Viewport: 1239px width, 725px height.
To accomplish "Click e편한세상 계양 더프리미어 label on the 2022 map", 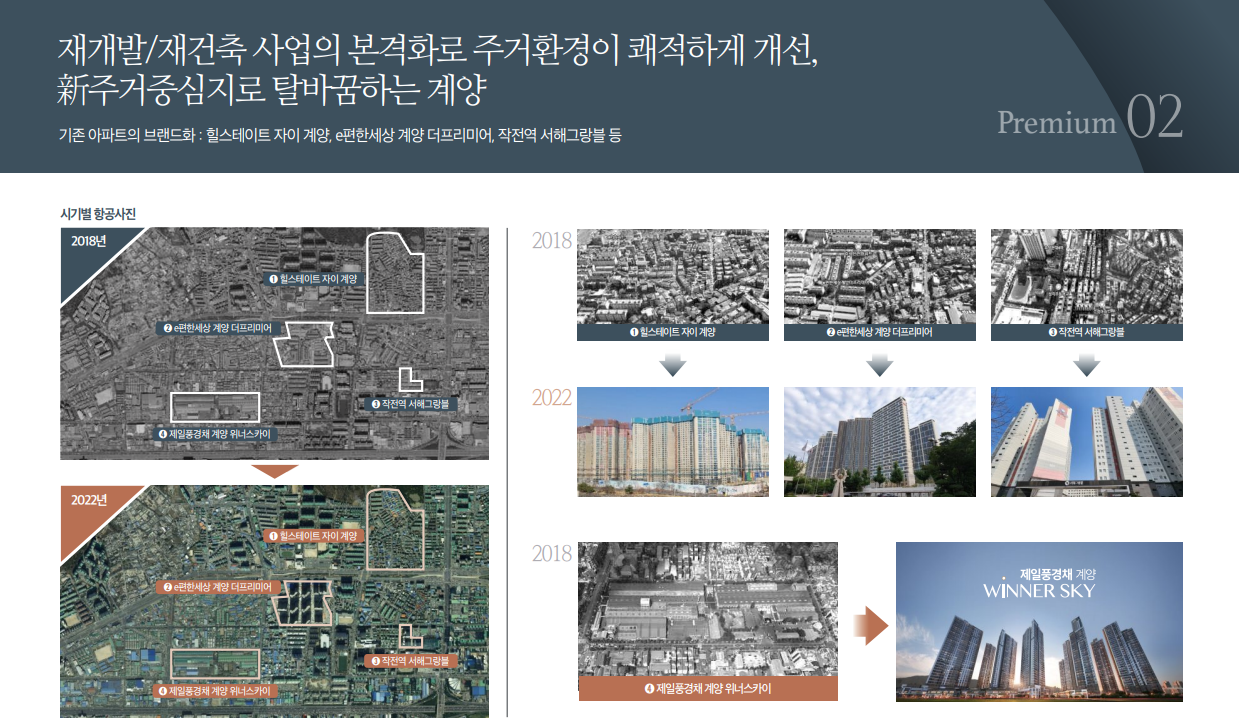I will click(x=224, y=587).
